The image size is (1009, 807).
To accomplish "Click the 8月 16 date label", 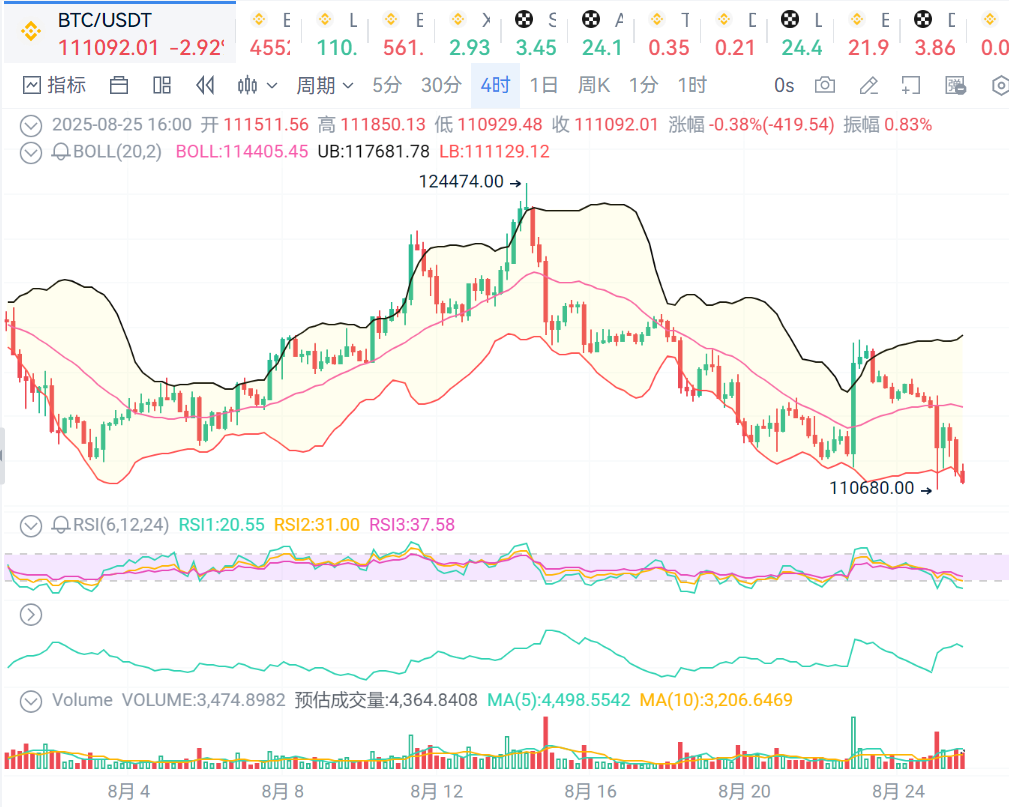I will [x=591, y=792].
